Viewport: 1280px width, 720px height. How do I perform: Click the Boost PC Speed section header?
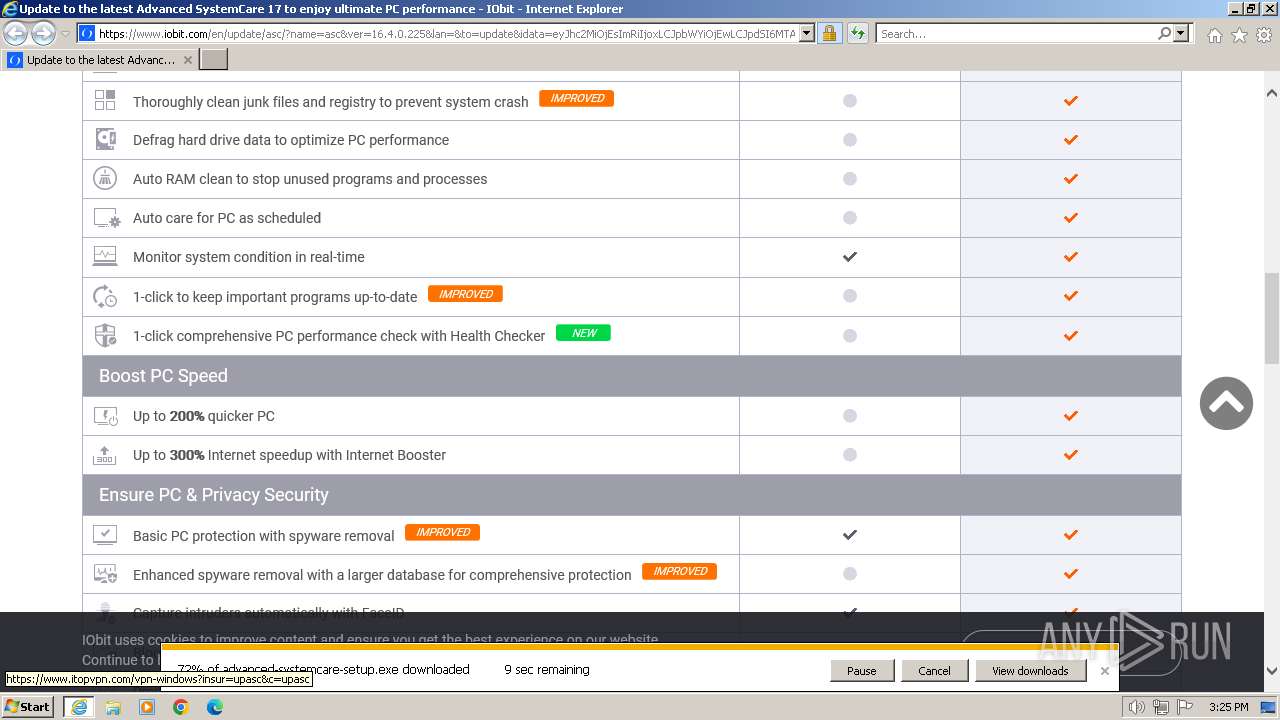click(632, 376)
